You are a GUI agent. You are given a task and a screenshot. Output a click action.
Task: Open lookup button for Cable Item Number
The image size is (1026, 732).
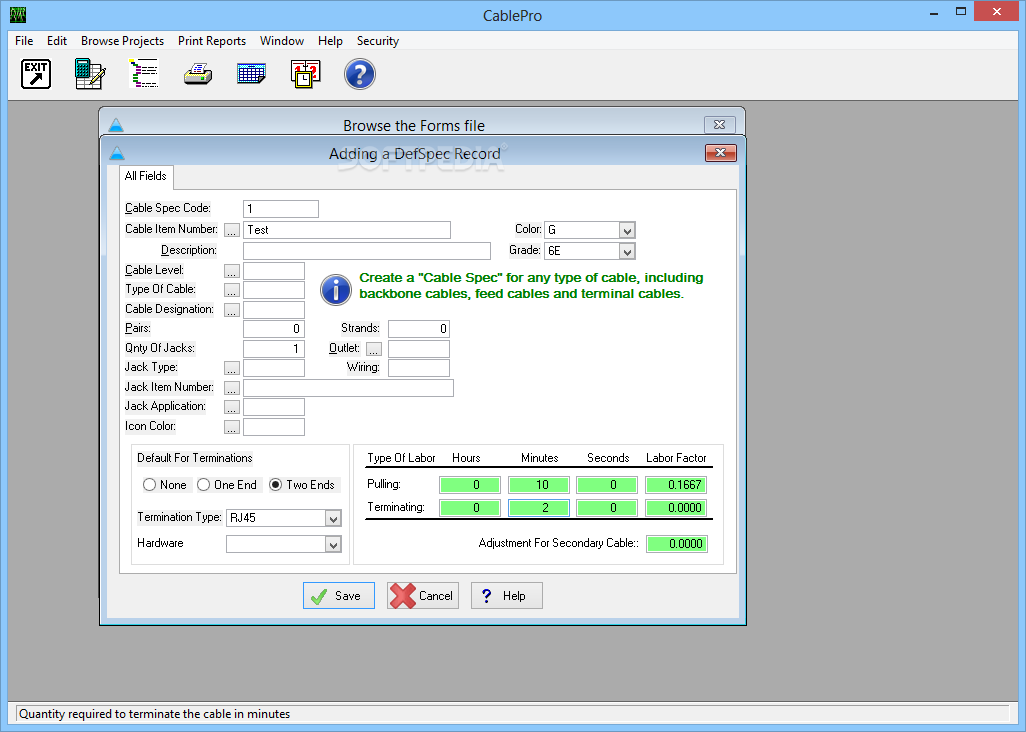pos(232,230)
